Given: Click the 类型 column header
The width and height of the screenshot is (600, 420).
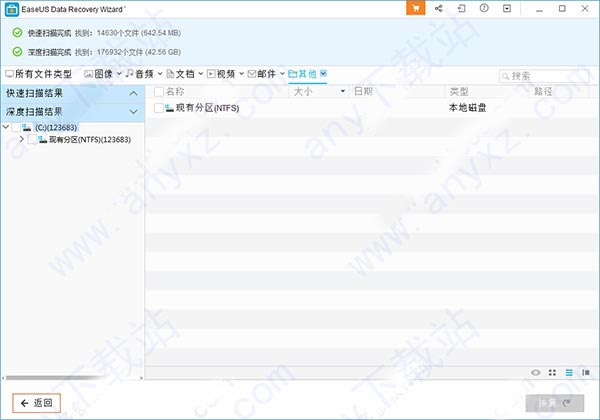Looking at the screenshot, I should [x=459, y=91].
